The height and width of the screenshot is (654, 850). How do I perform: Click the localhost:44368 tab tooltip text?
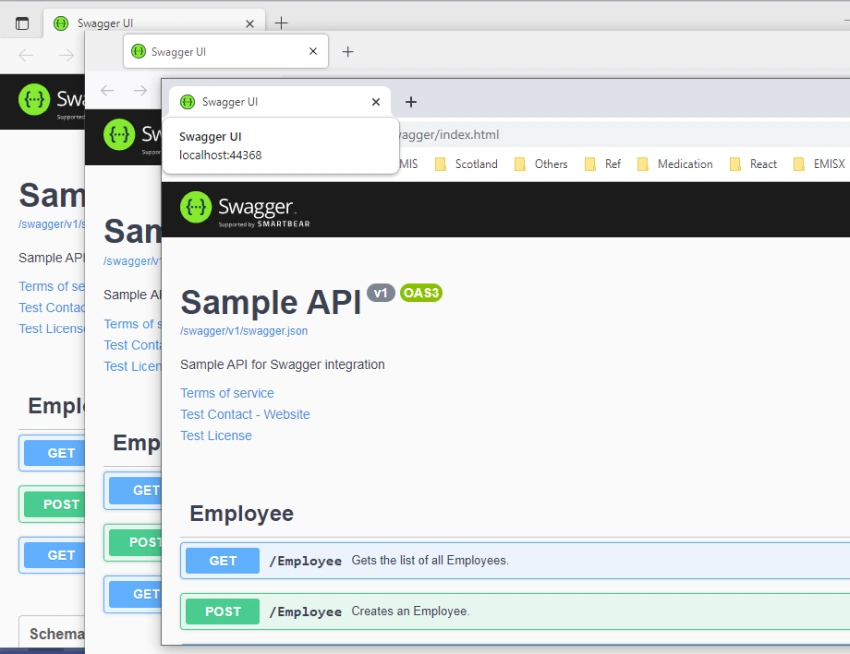point(220,155)
